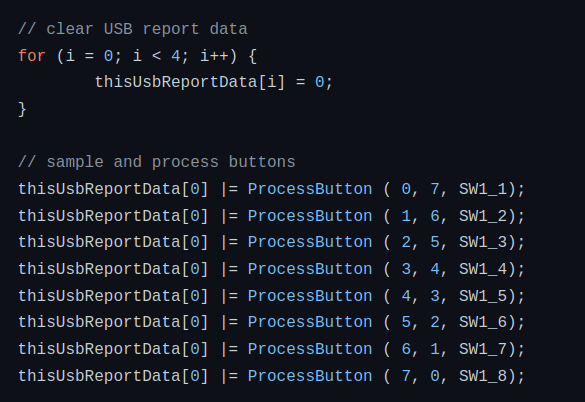Screen dimensions: 585x402
Task: Click ProcessButton on the SW1_7 line
Action: click(x=310, y=349)
